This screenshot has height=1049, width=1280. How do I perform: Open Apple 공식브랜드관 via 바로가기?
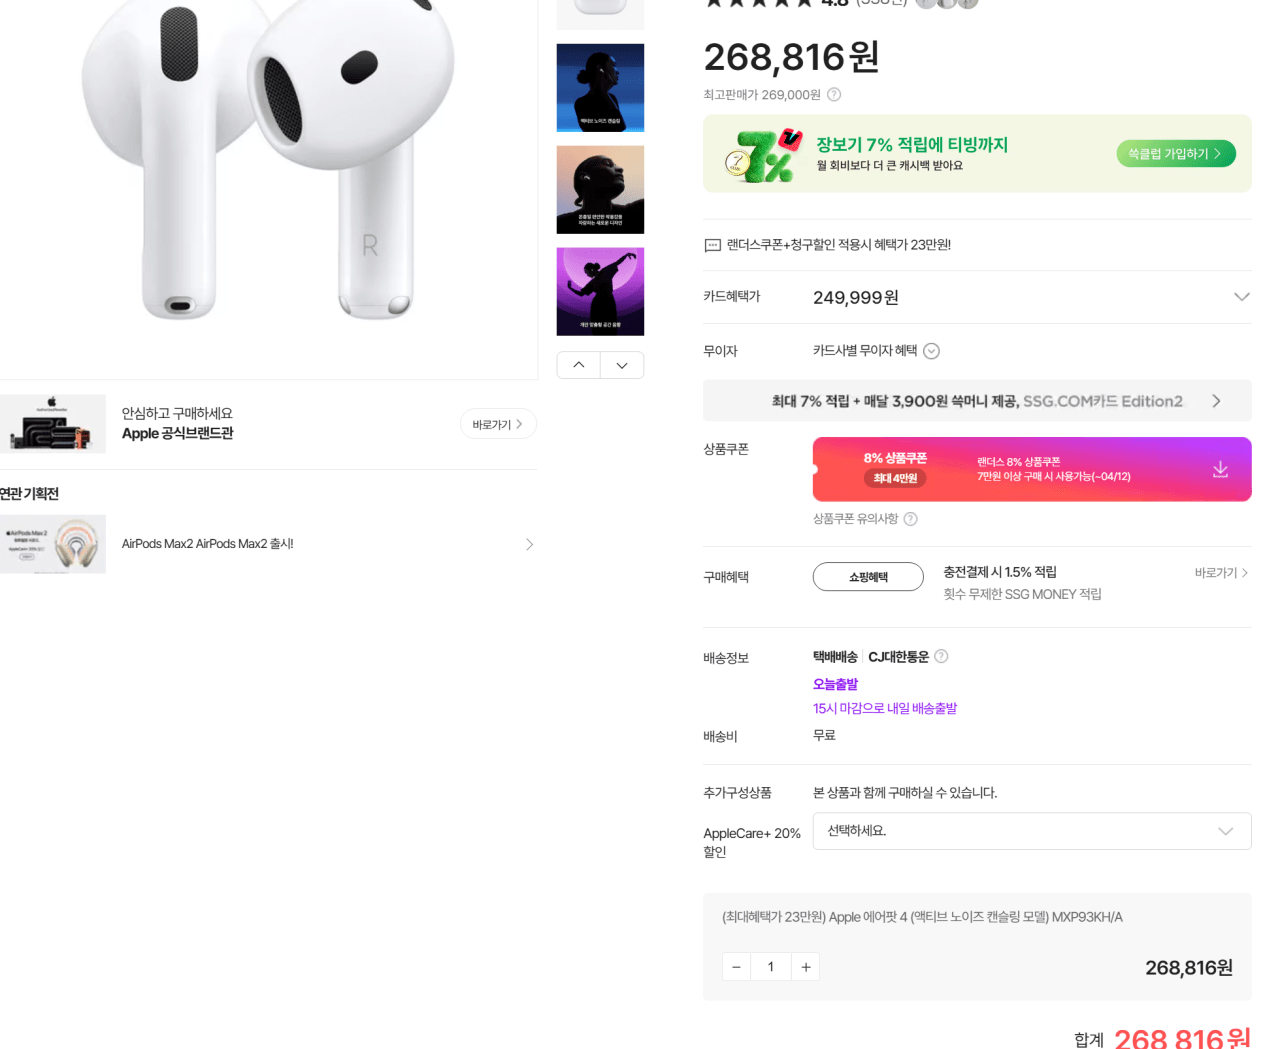[497, 423]
